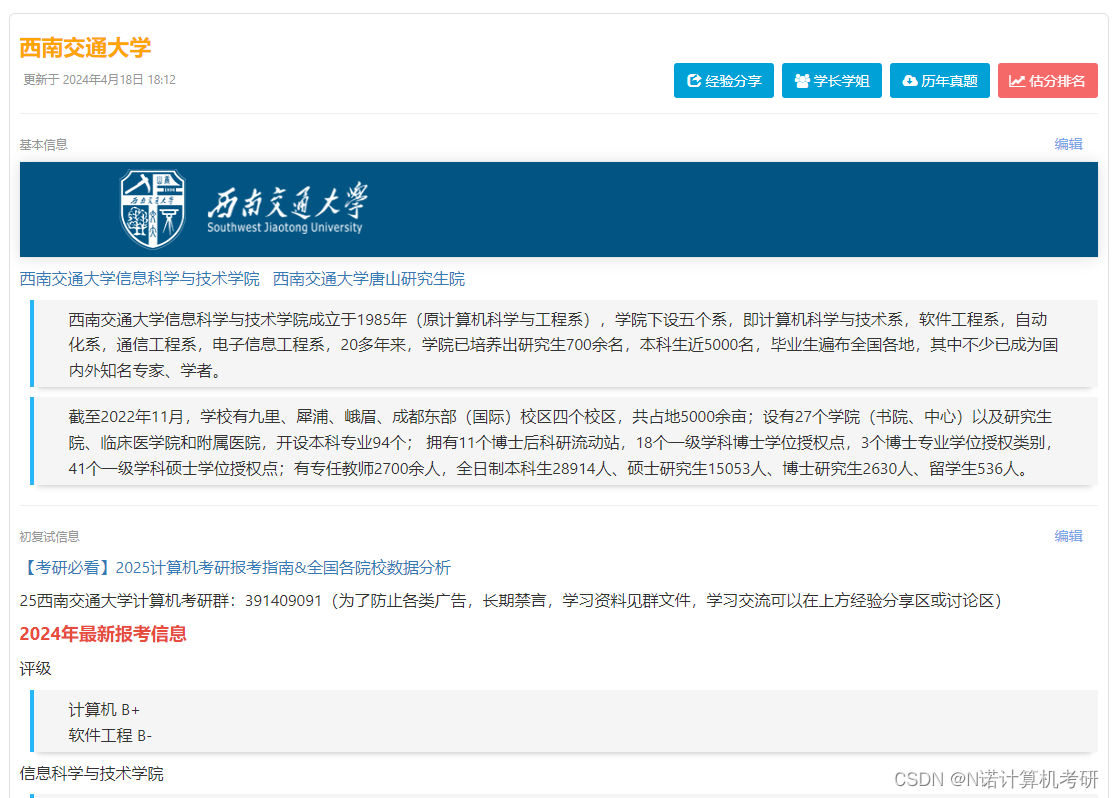
Task: Click the share icon in 经验分享
Action: click(693, 81)
